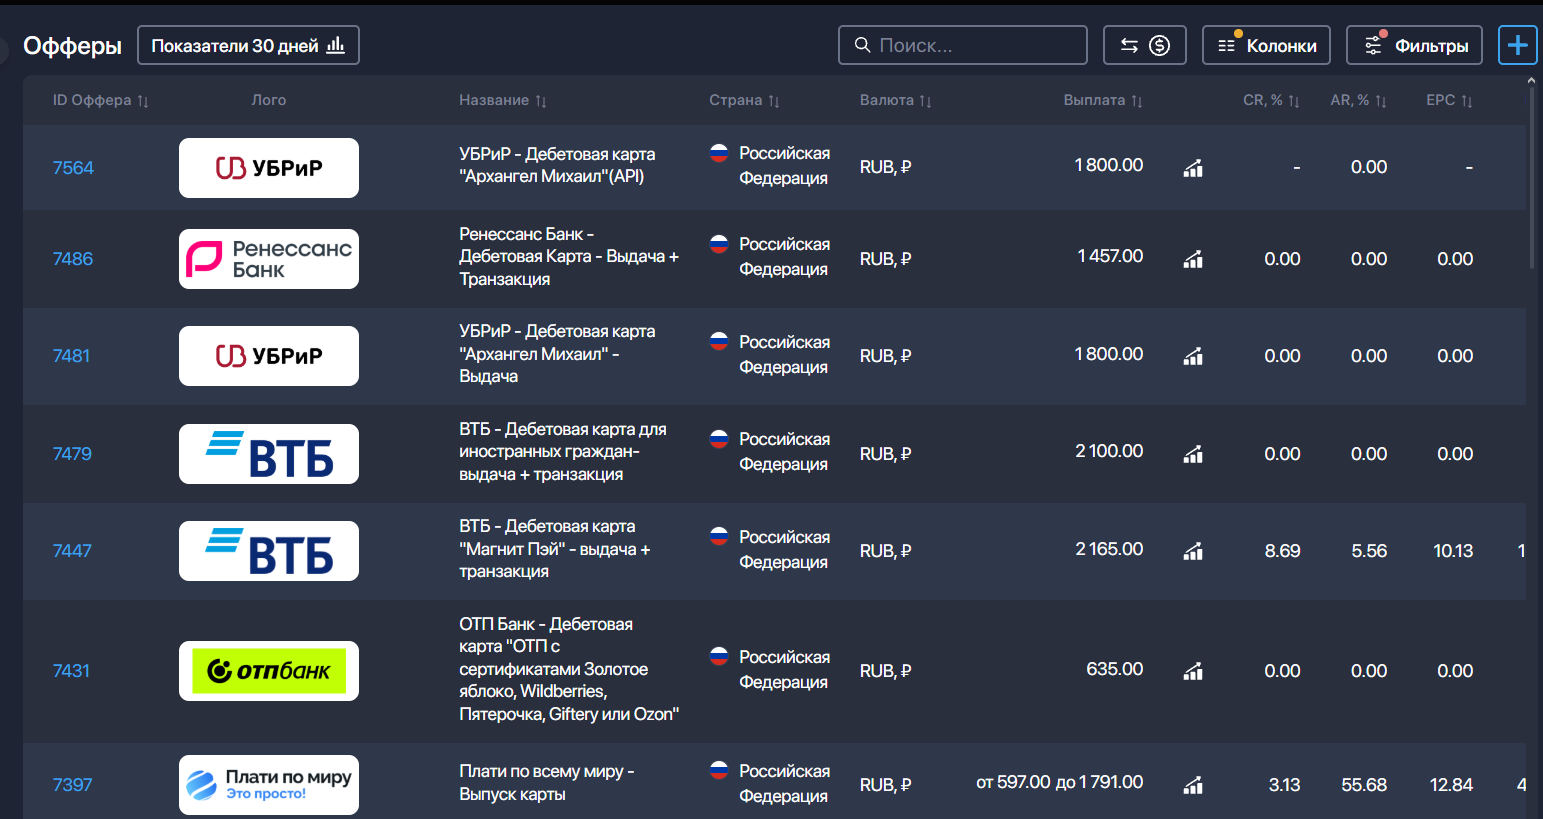Viewport: 1543px width, 819px height.
Task: Click the table vertical scrollbar
Action: [x=1532, y=178]
